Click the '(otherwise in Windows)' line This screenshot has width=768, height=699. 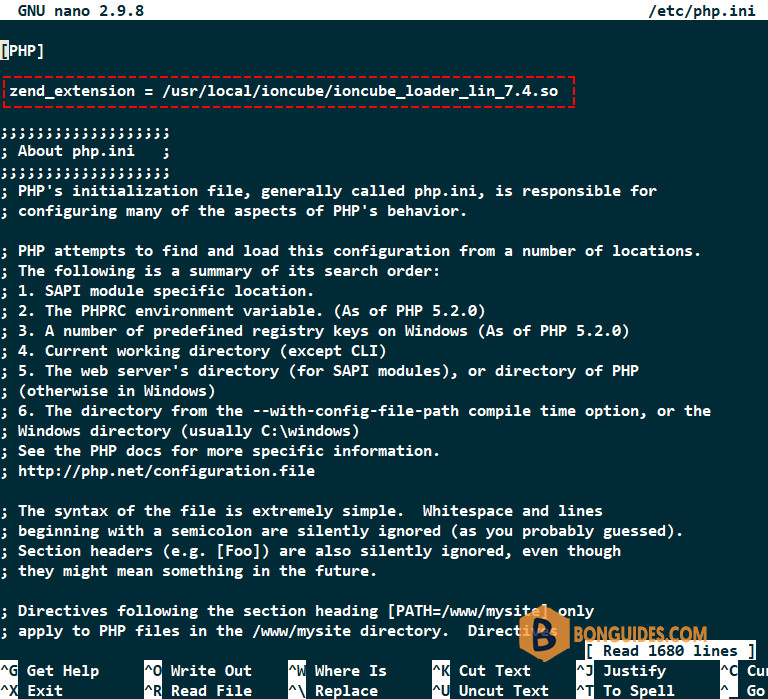(x=108, y=391)
